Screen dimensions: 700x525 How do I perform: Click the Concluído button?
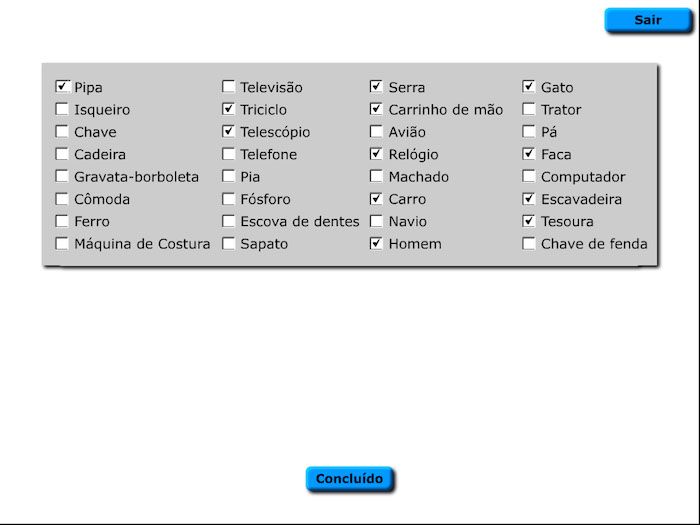[349, 479]
